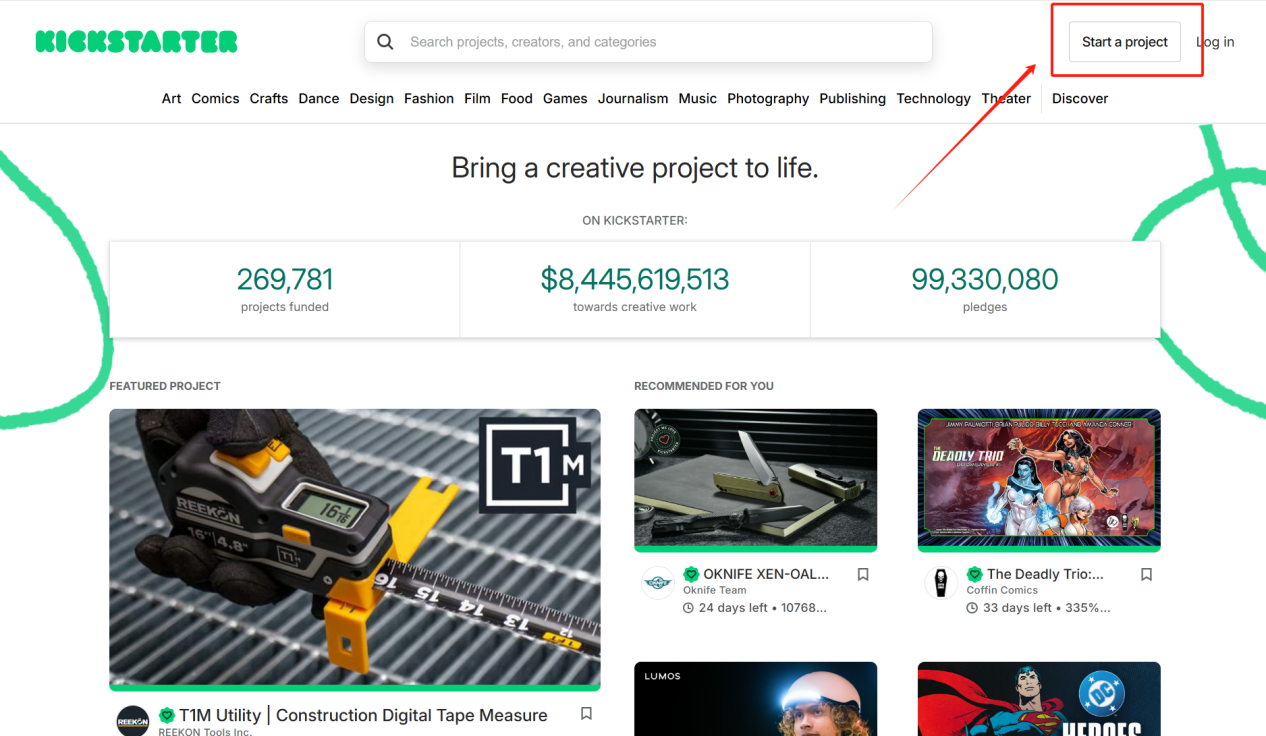Screen dimensions: 1266x736
Task: Click the Coffin Comics avatar icon
Action: tap(941, 582)
